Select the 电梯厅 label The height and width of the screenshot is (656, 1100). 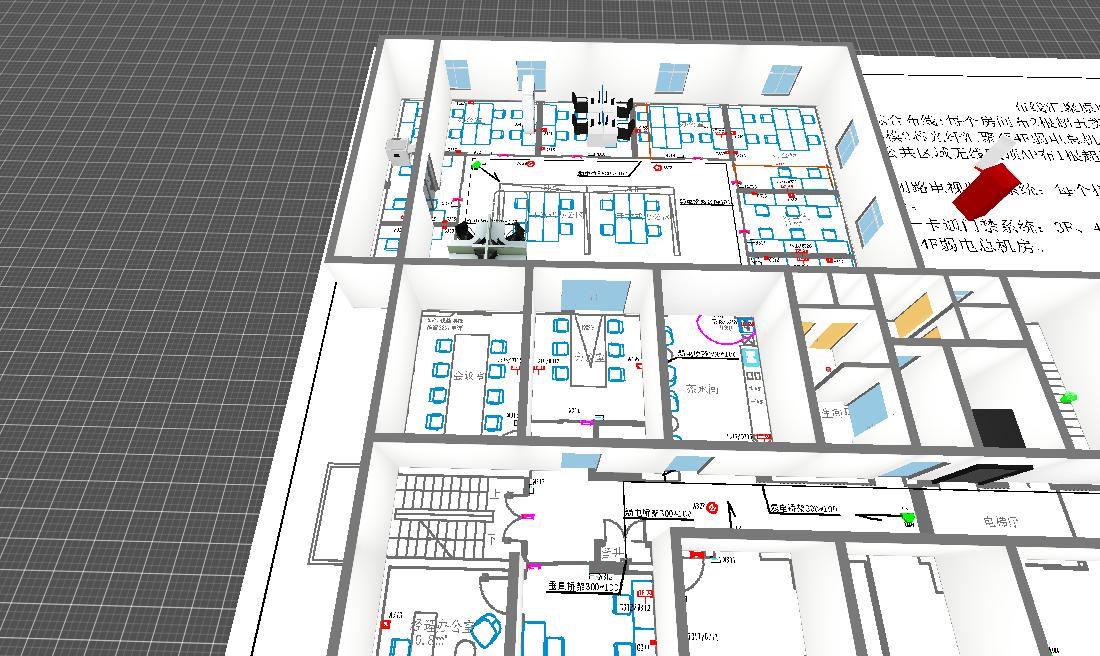click(1000, 522)
